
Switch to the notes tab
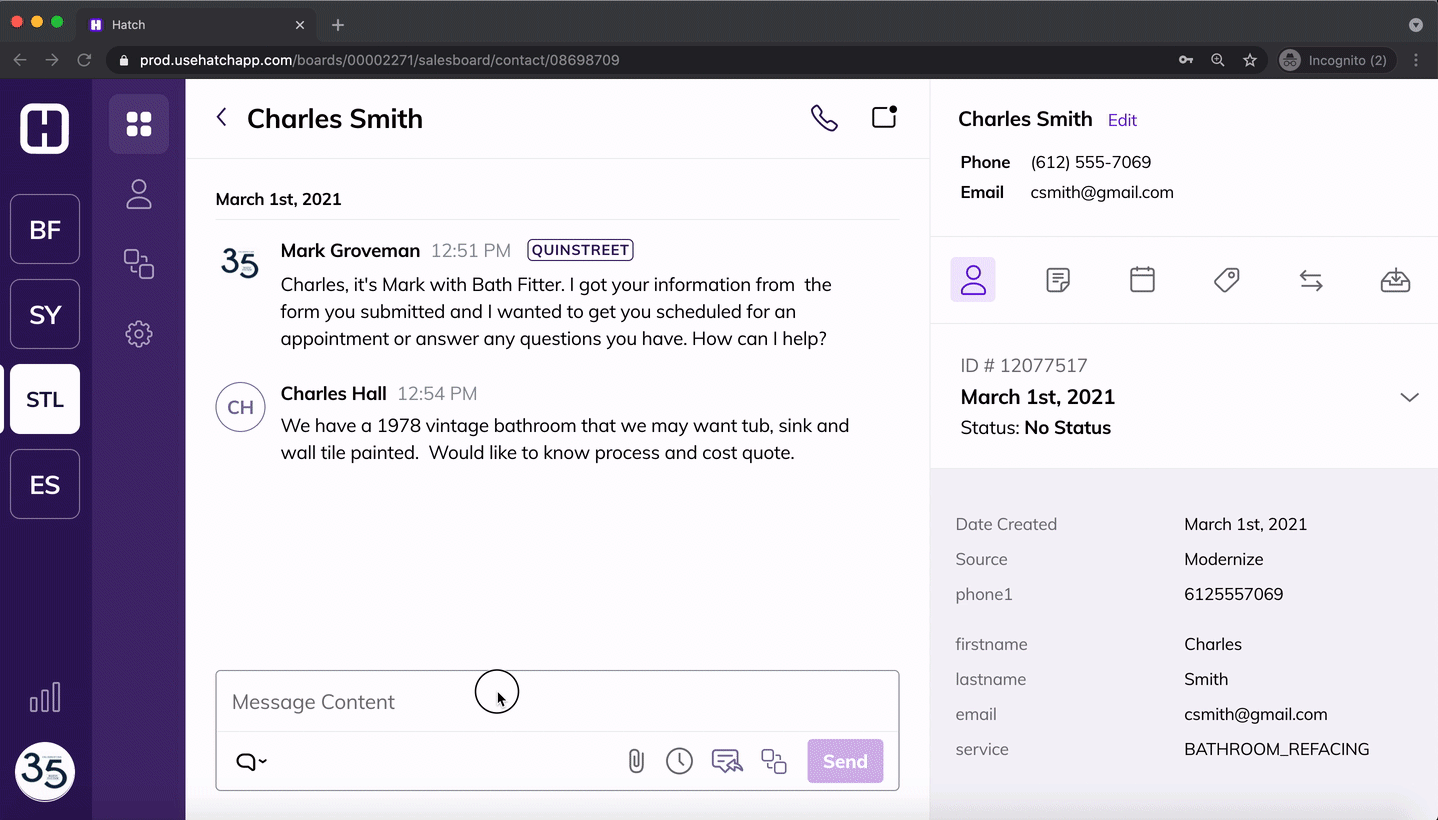(x=1058, y=280)
